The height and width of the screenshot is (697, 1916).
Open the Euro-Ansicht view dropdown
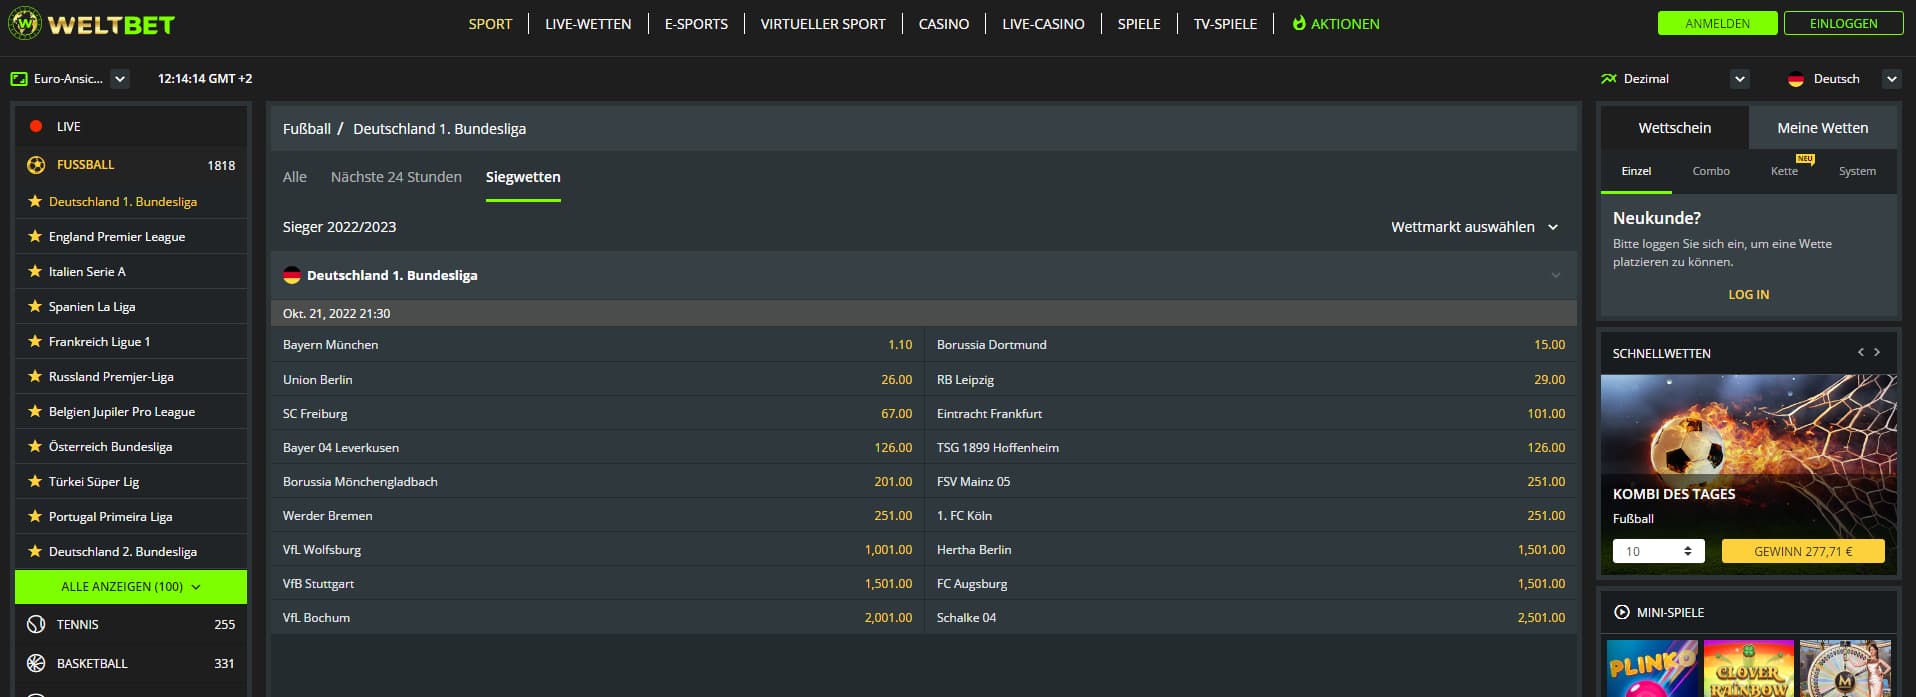[120, 79]
